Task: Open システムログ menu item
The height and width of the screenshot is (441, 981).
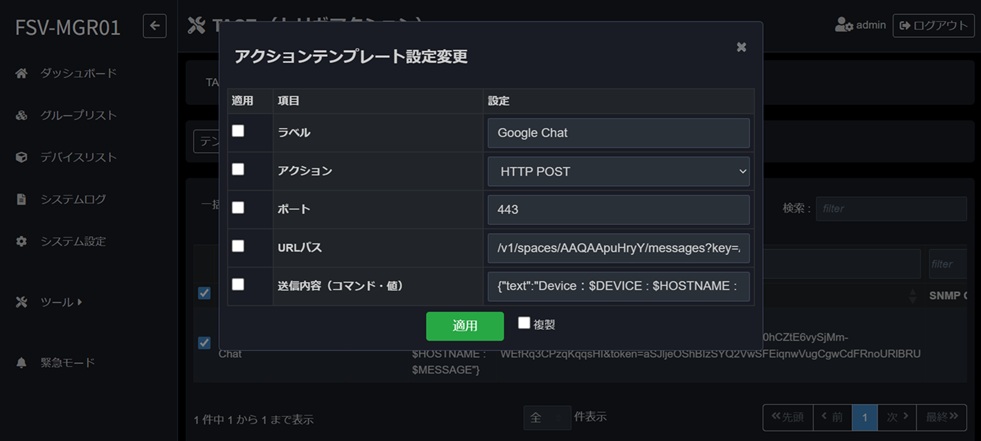Action: (73, 200)
